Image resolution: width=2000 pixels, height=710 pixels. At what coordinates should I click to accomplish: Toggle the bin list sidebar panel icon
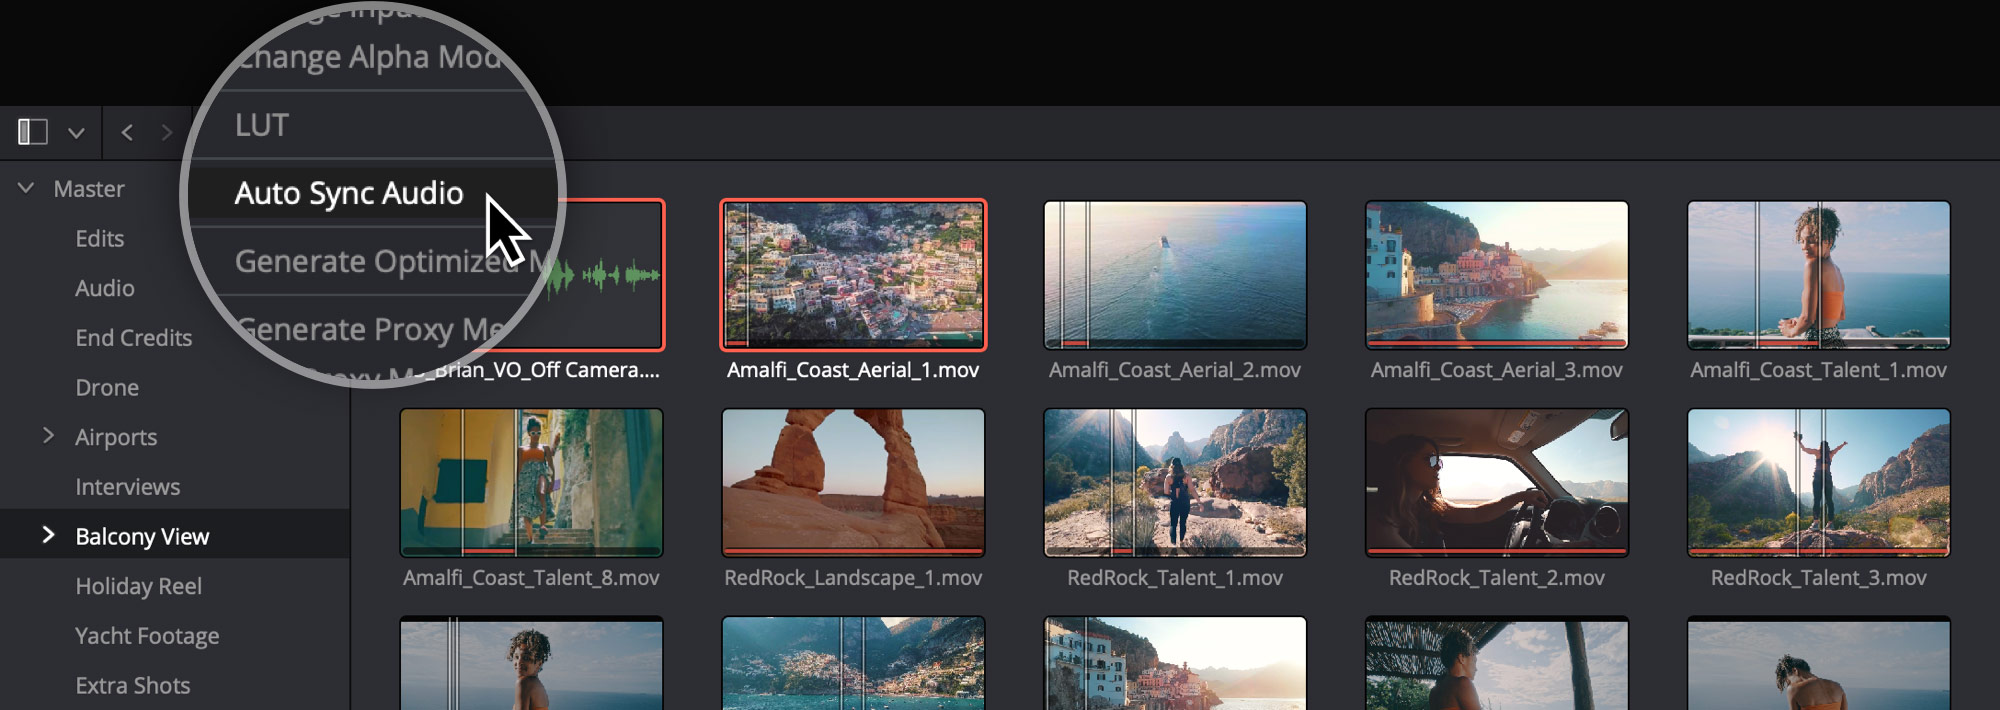[33, 132]
